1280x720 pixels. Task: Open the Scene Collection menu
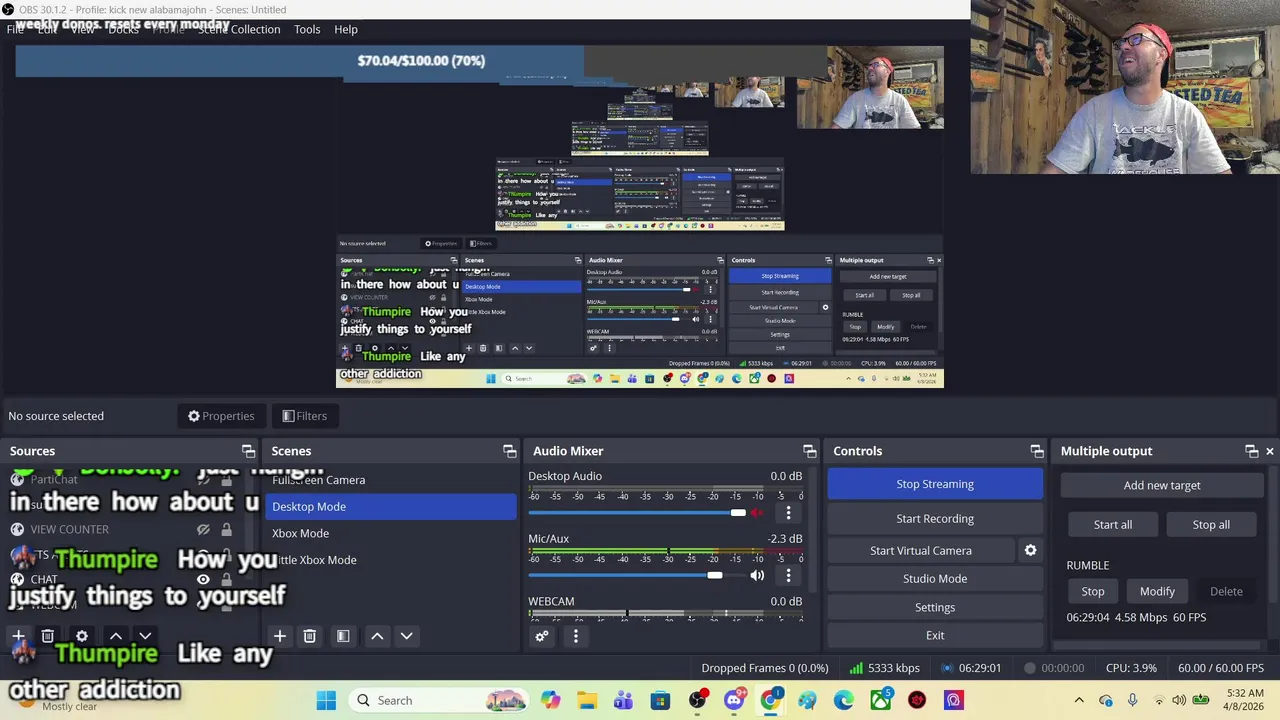pyautogui.click(x=239, y=29)
